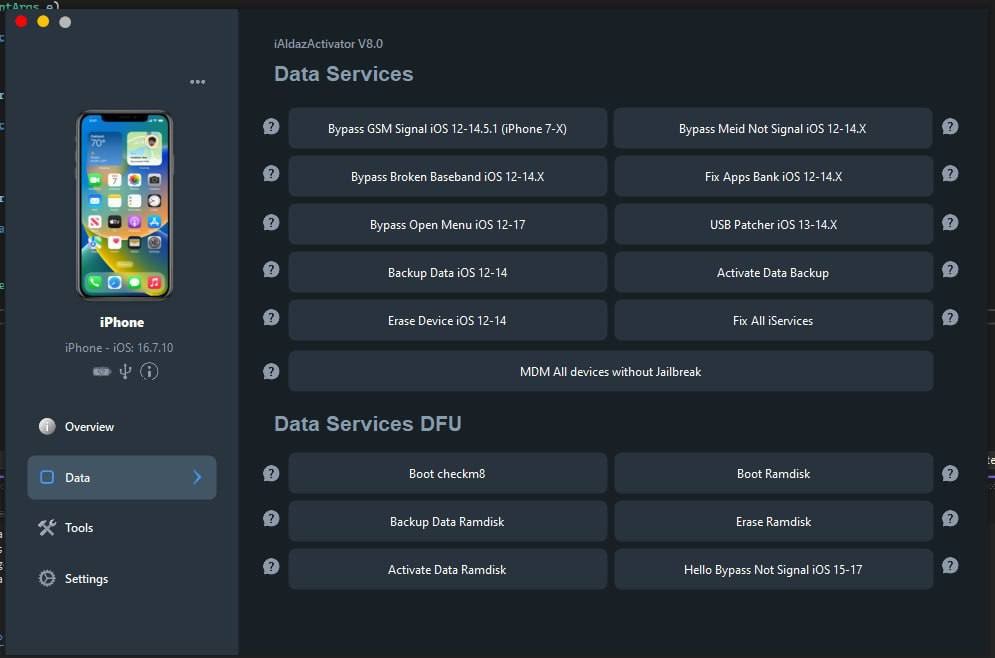The width and height of the screenshot is (995, 658).
Task: Click Backup Data Ramdisk button
Action: (447, 521)
